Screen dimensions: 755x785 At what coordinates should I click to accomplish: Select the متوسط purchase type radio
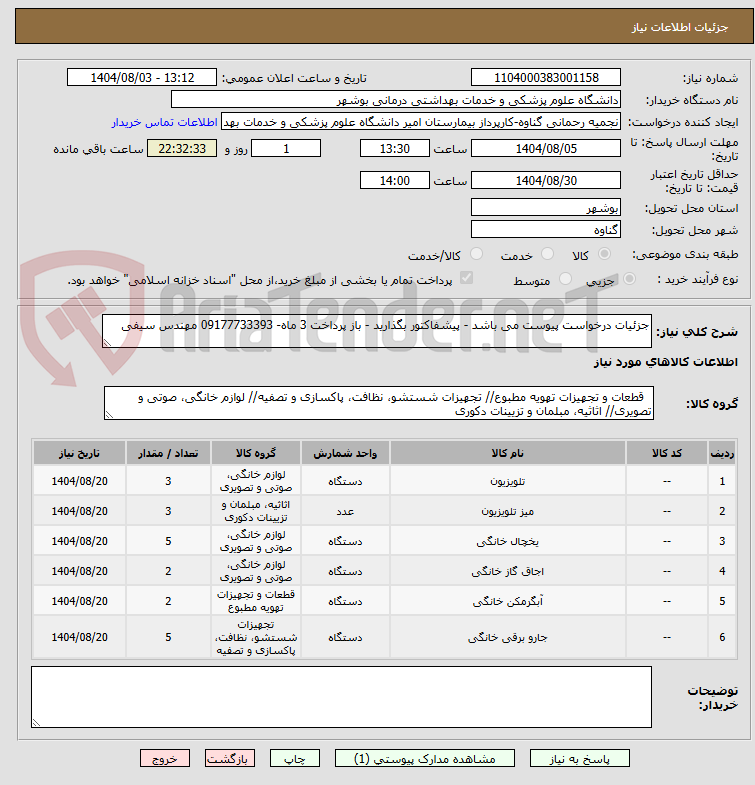(565, 278)
